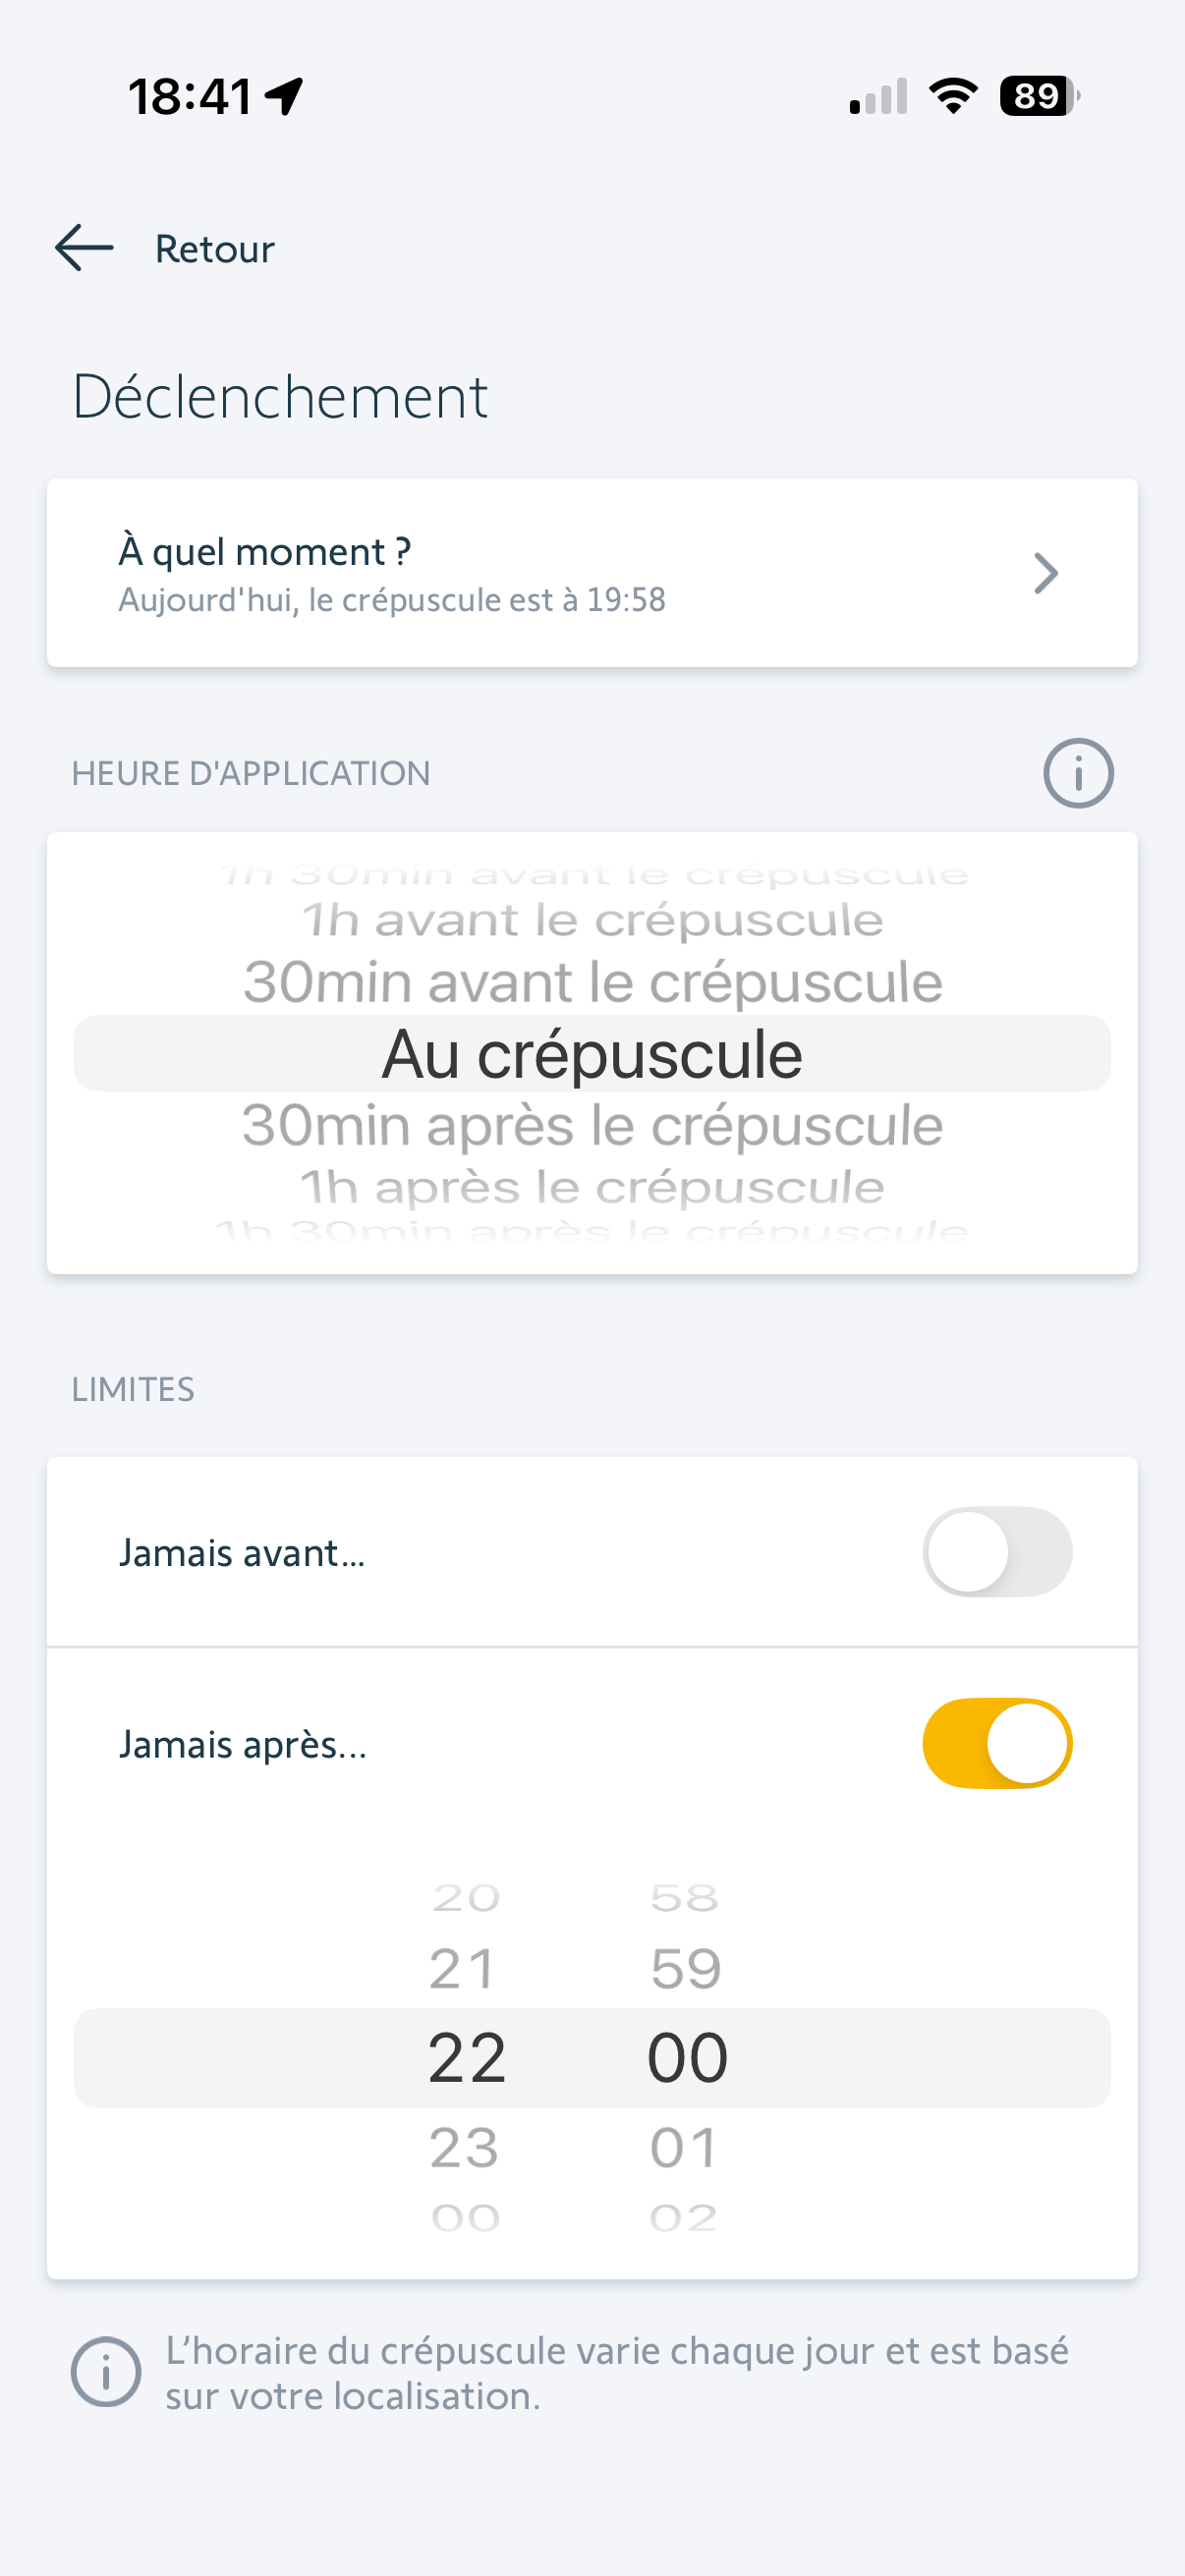Viewport: 1185px width, 2576px height.
Task: Select hour 21 in time picker
Action: 464,1969
